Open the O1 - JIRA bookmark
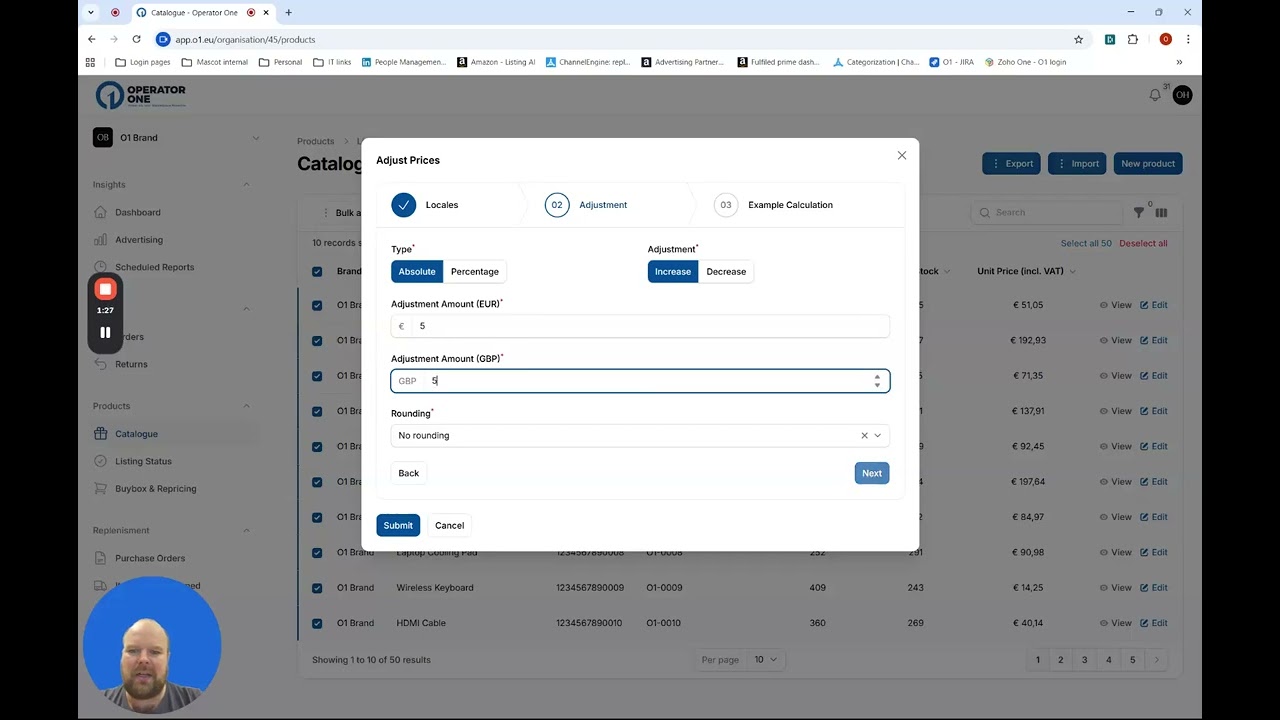The width and height of the screenshot is (1280, 720). tap(951, 62)
